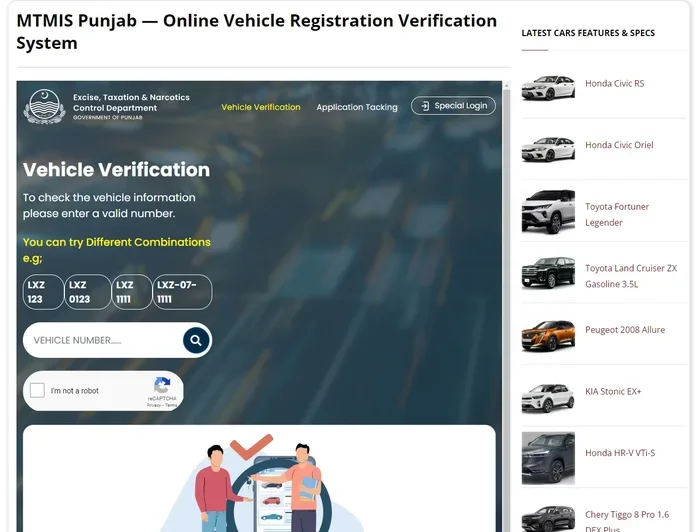Screen dimensions: 700x532
Task: Click the Vehicle Verification heading text
Action: pyautogui.click(x=116, y=170)
